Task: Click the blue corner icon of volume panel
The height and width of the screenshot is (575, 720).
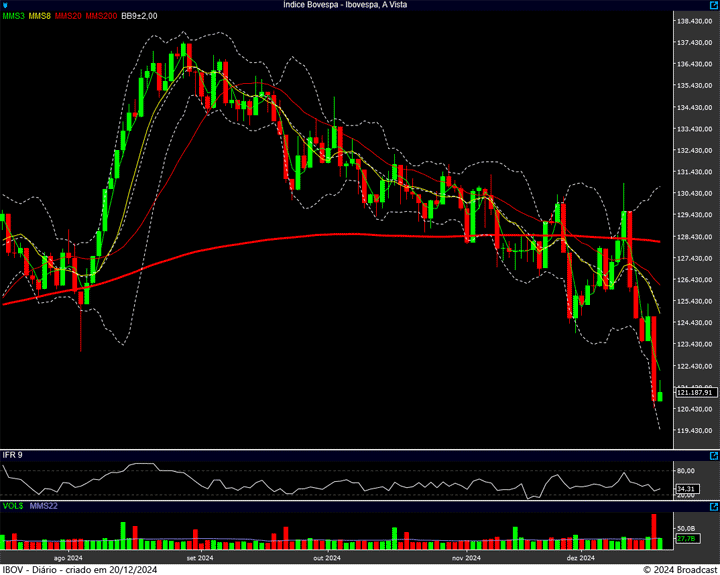Action: click(x=713, y=507)
